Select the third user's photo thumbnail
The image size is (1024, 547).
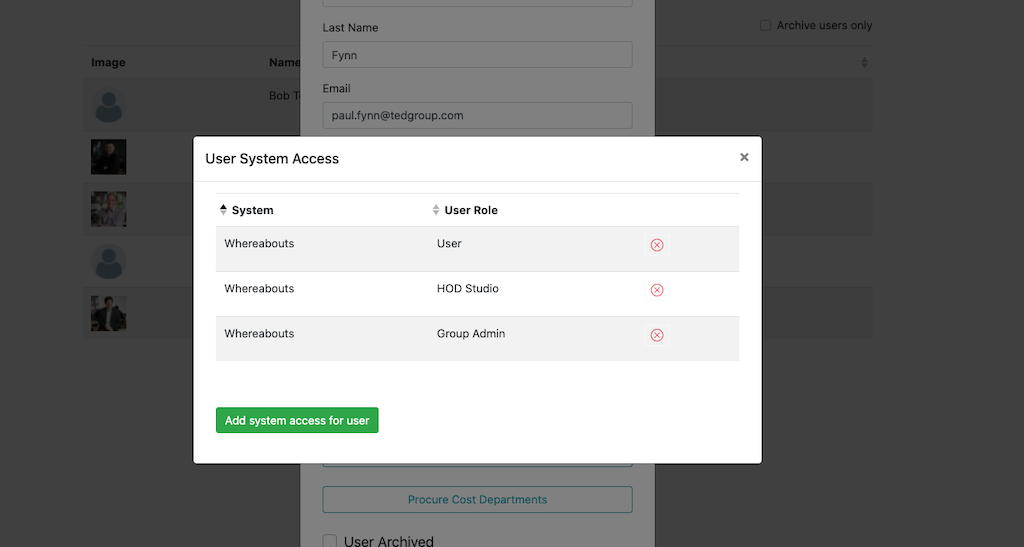click(x=109, y=209)
